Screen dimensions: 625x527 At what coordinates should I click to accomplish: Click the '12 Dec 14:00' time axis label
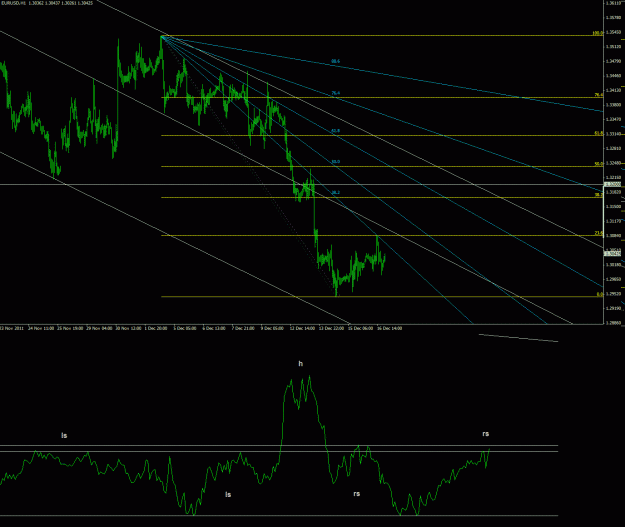[x=302, y=328]
